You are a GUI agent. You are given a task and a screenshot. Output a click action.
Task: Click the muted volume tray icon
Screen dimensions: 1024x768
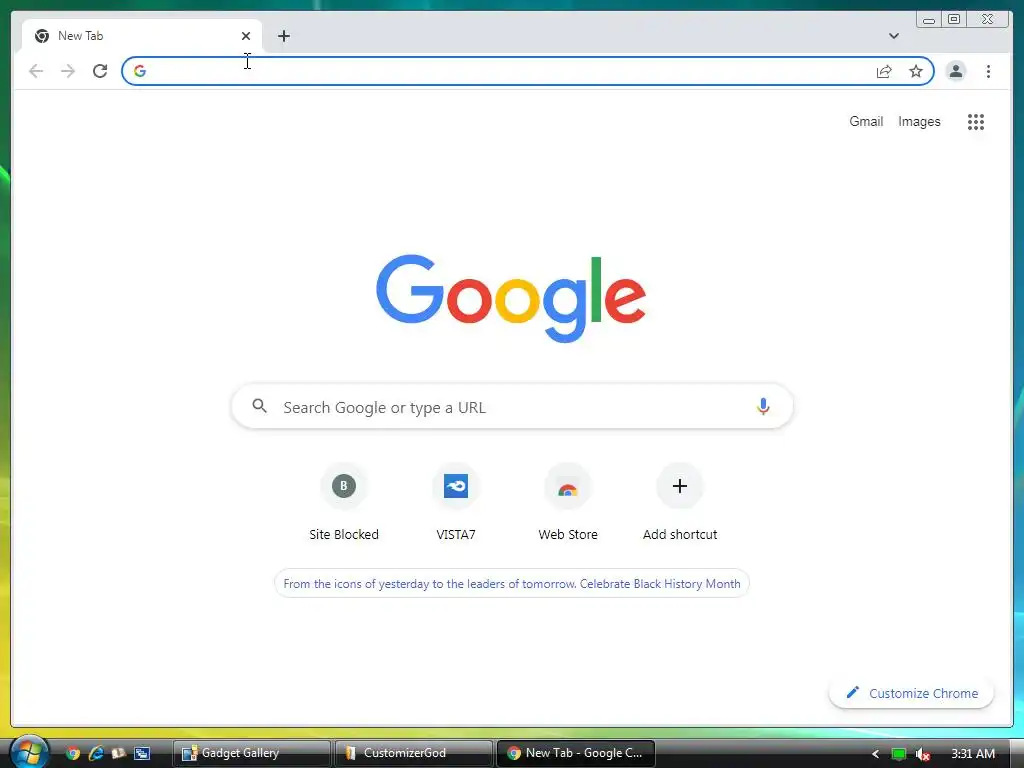click(x=922, y=754)
